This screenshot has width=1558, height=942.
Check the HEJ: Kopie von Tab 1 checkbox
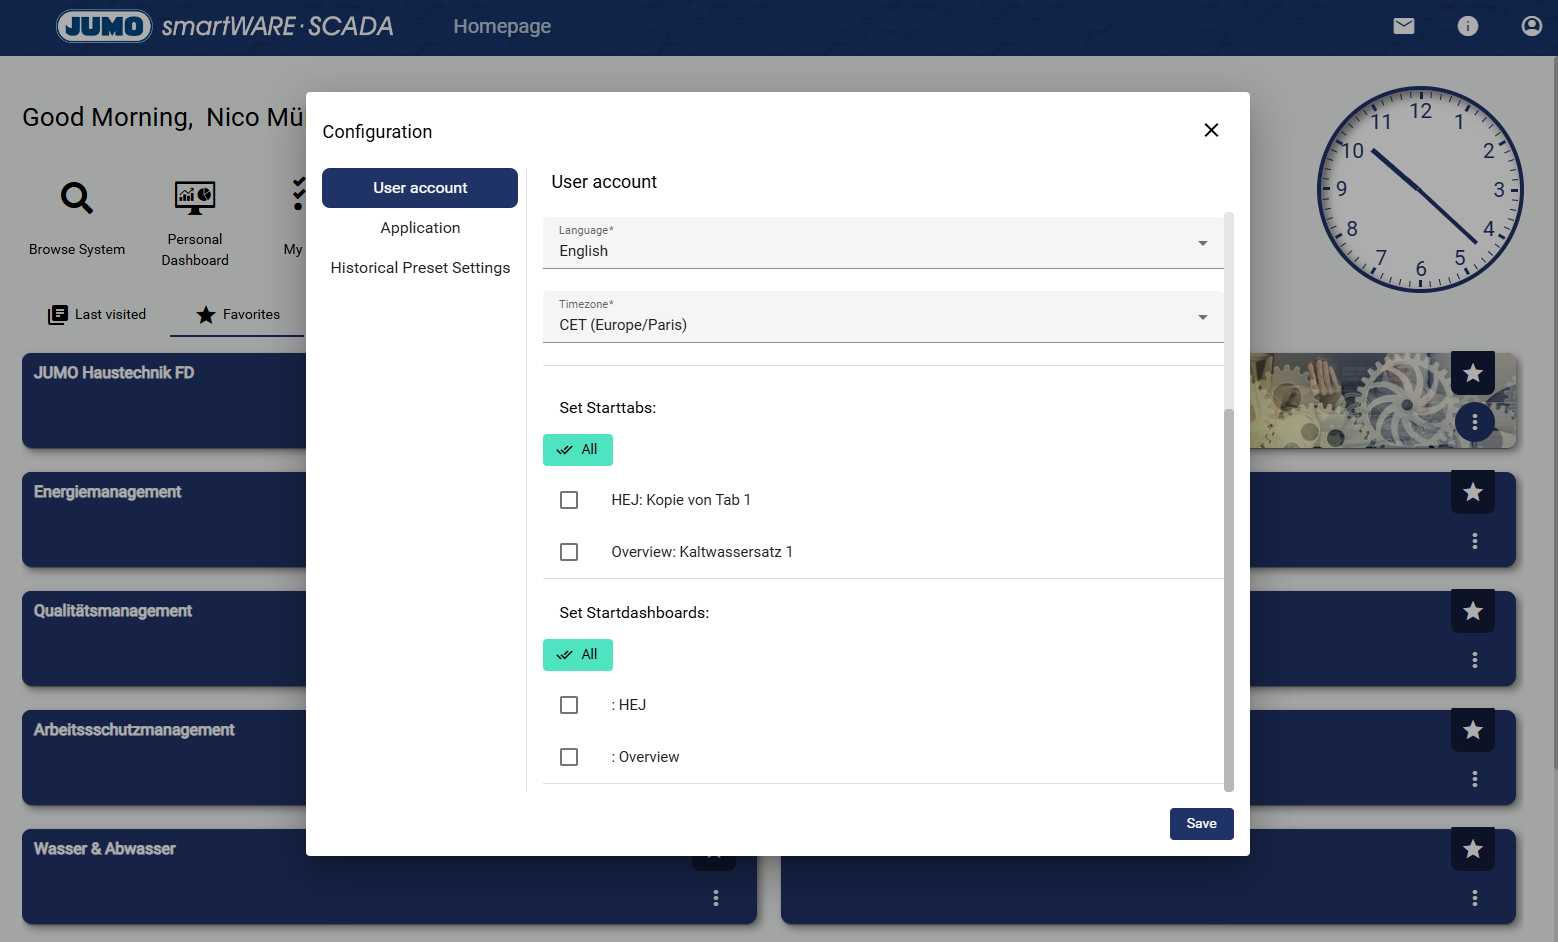coord(569,500)
